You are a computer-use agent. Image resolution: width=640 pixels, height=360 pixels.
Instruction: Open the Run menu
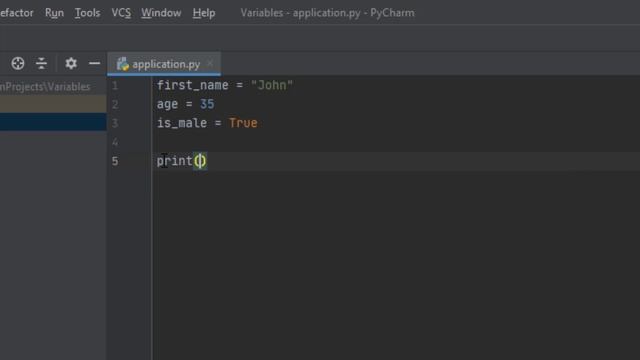coord(54,13)
